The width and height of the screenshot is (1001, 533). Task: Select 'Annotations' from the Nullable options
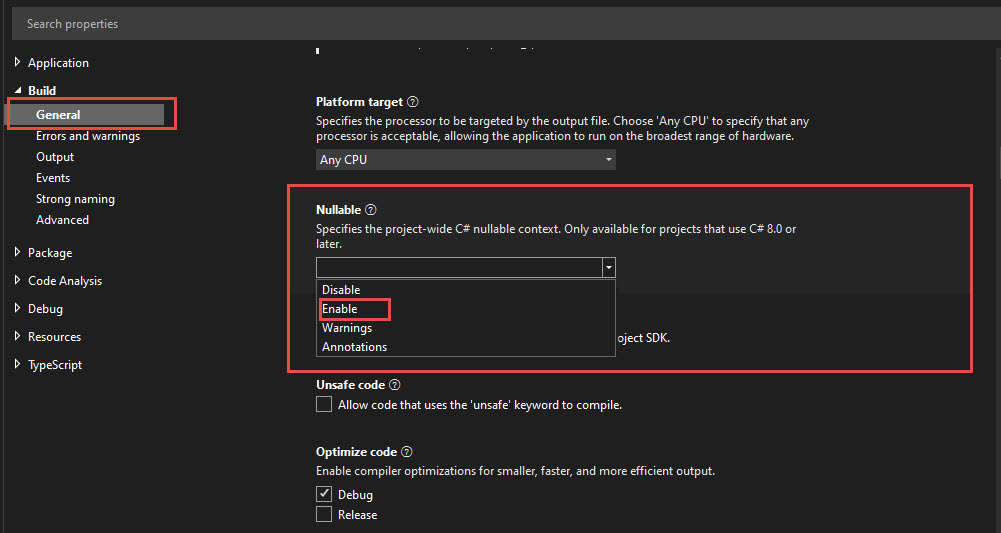tap(354, 347)
